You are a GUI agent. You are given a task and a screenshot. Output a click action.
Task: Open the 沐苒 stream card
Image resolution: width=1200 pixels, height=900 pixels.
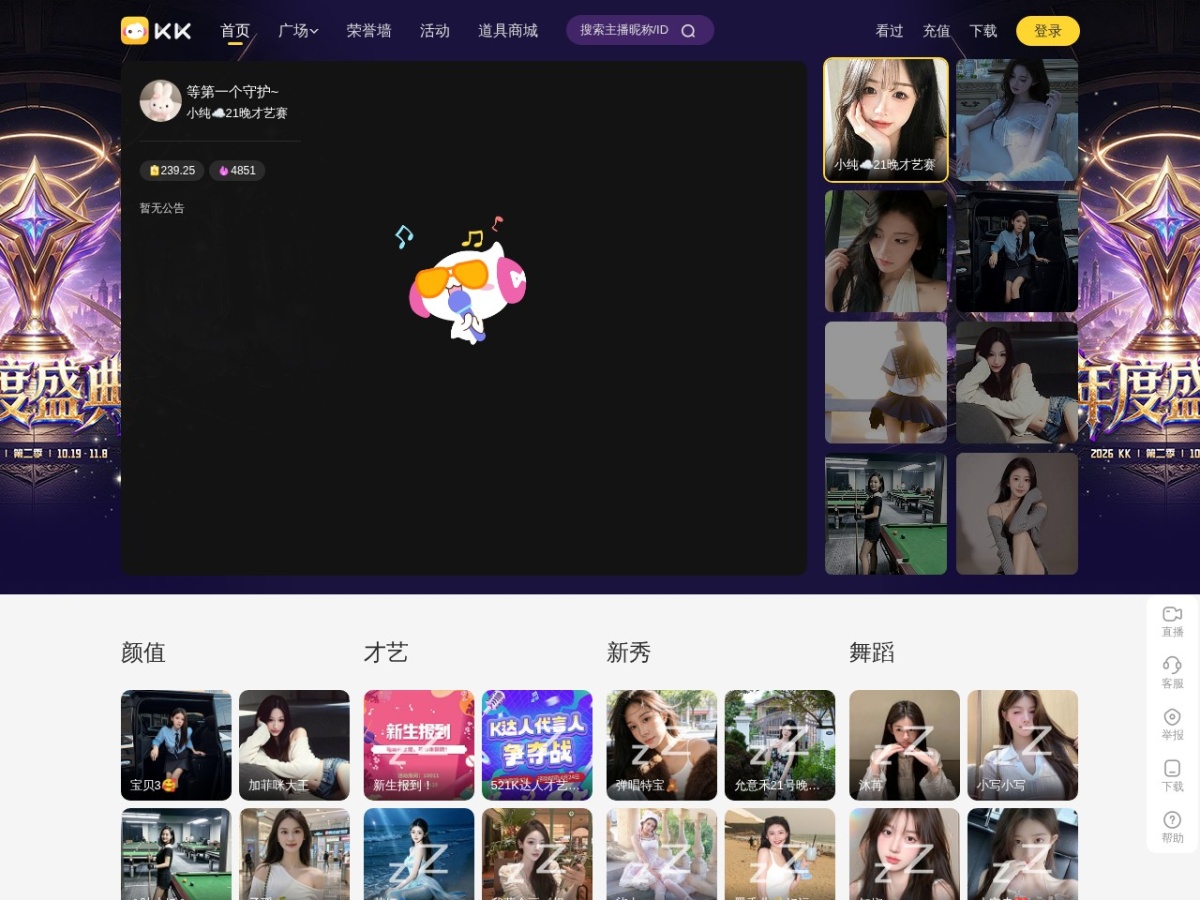coord(905,745)
